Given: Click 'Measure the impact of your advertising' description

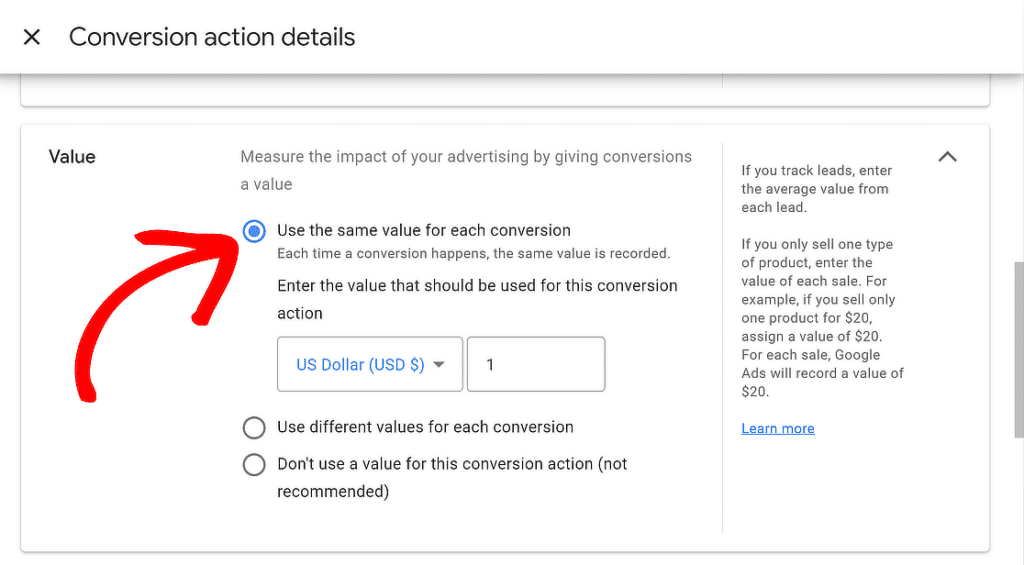Looking at the screenshot, I should [466, 170].
